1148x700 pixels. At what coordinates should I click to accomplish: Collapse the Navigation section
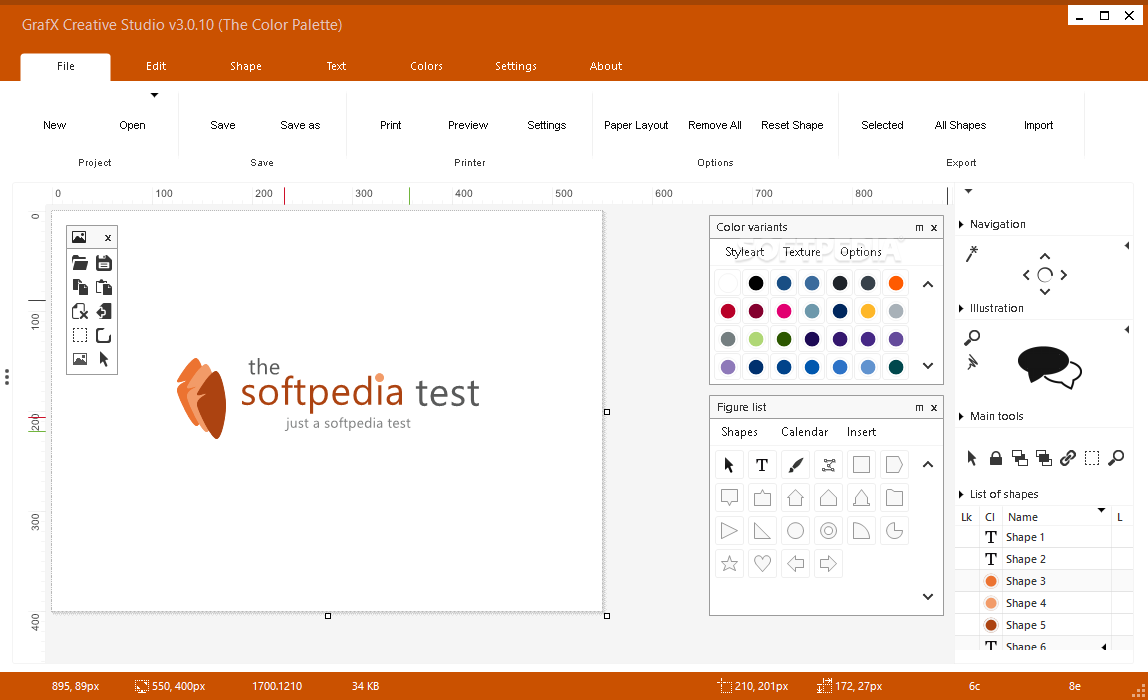[961, 224]
